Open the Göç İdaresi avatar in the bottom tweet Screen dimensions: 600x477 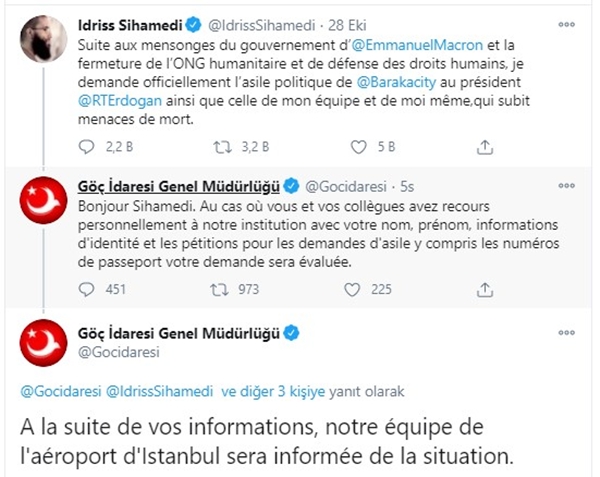(43, 343)
